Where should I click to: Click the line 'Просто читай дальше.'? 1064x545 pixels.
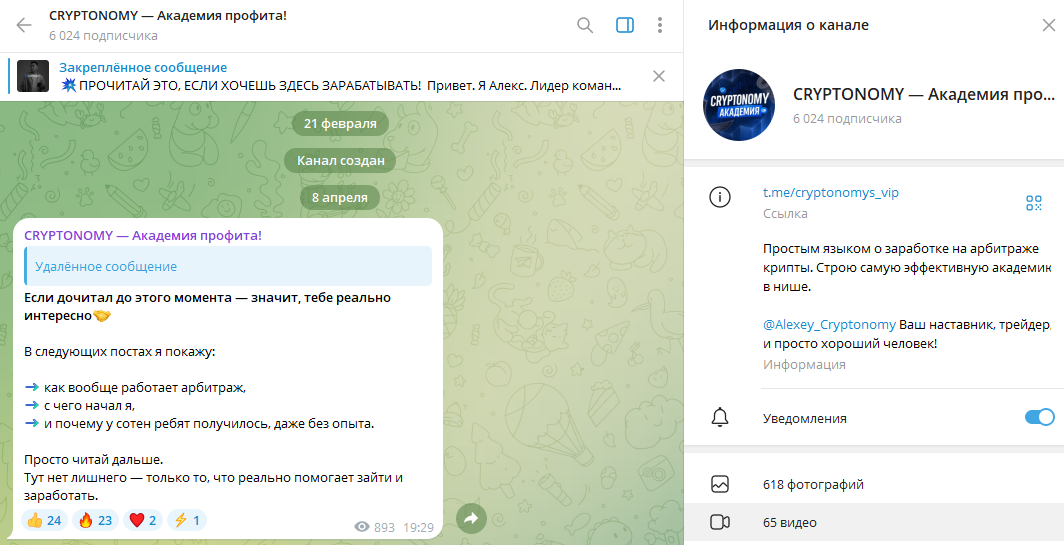click(x=94, y=459)
